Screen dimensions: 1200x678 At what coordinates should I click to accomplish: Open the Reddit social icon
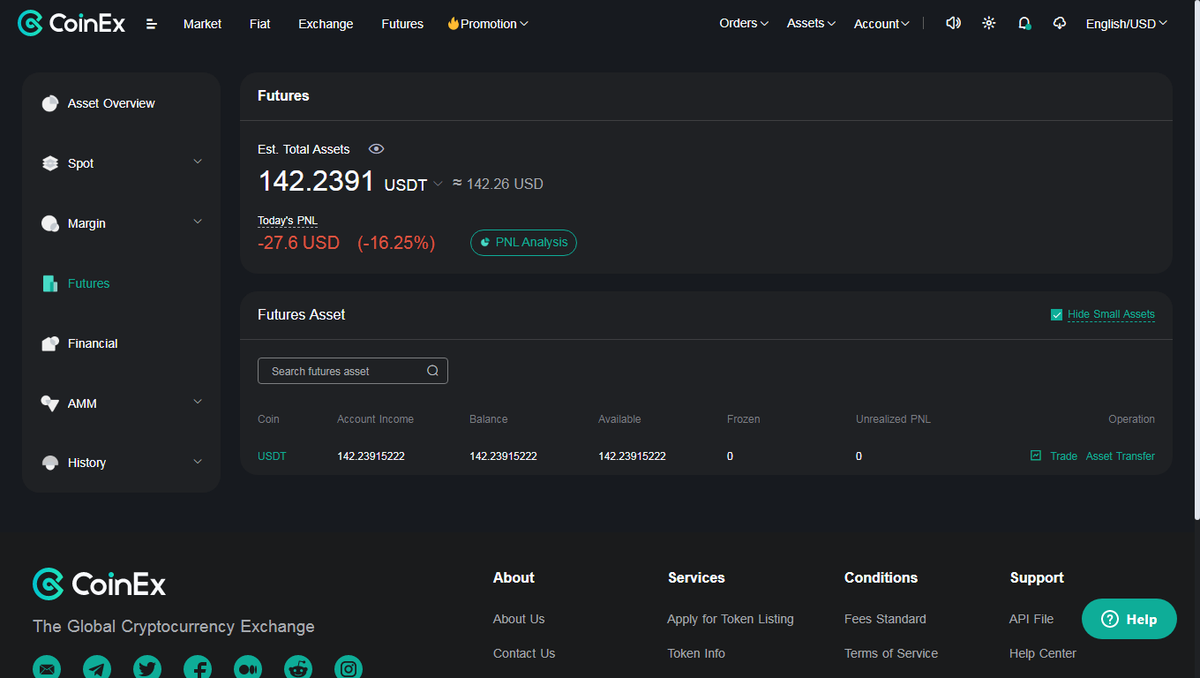(x=298, y=667)
